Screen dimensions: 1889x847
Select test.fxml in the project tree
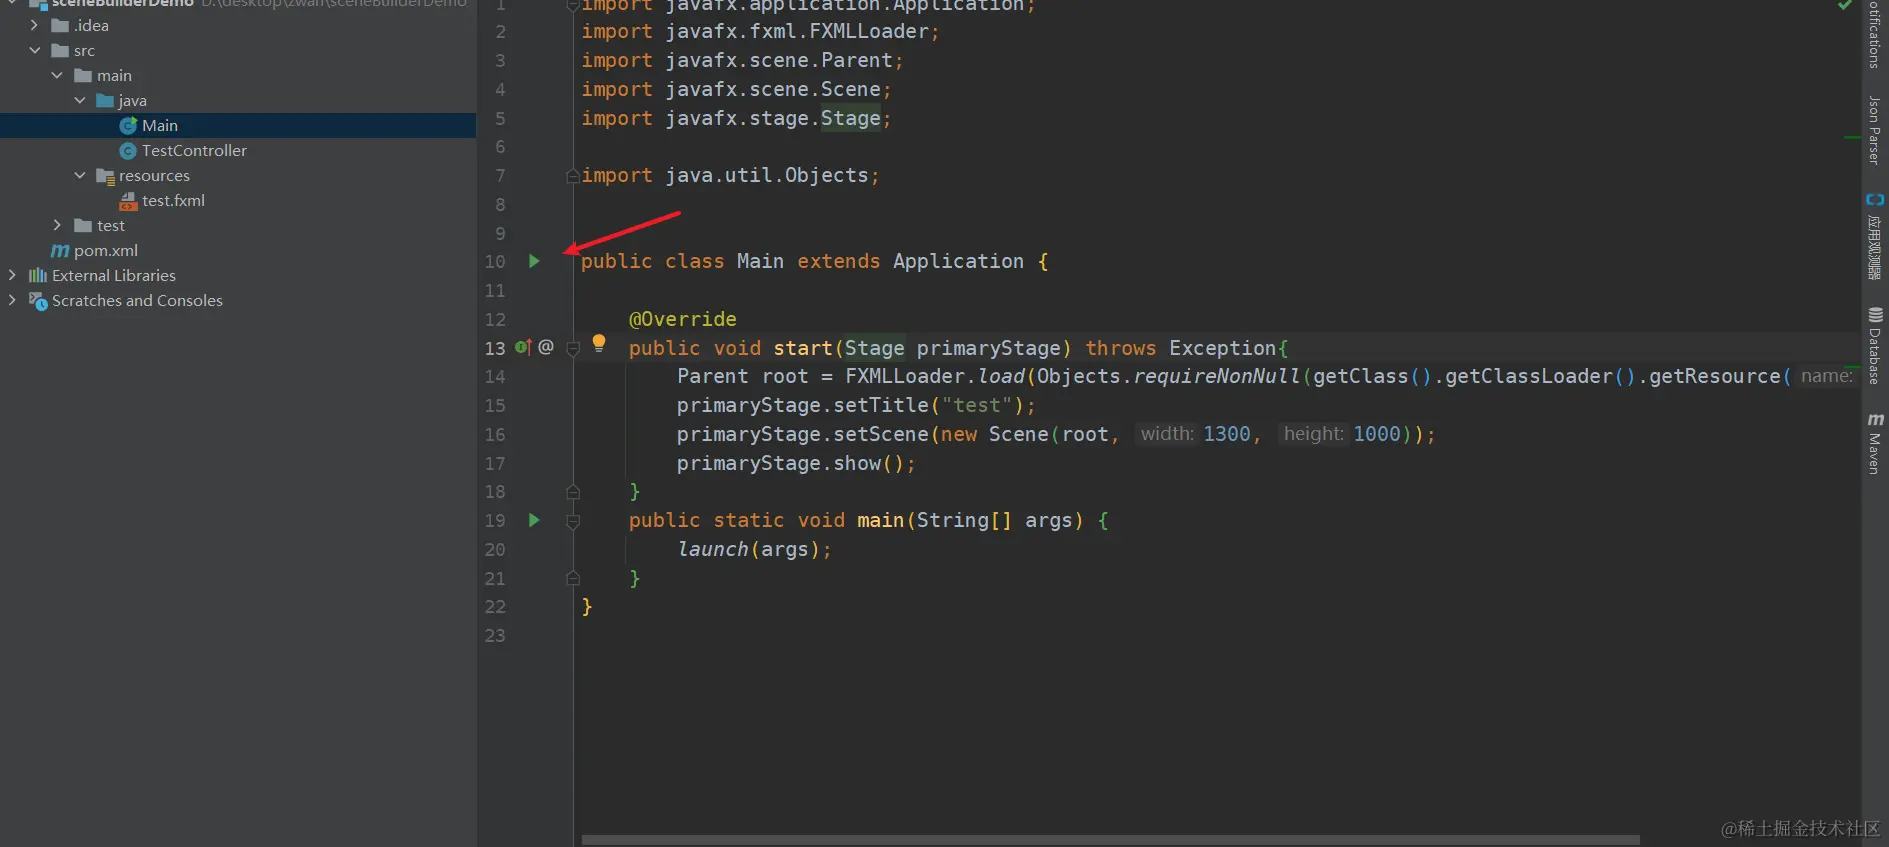pos(173,200)
